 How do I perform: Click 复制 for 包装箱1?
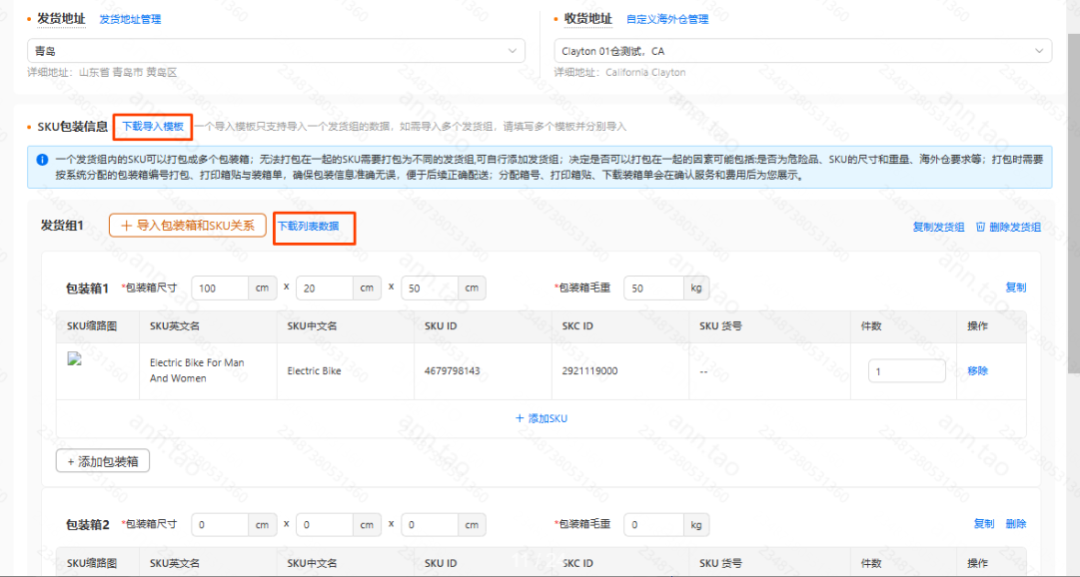(1015, 287)
